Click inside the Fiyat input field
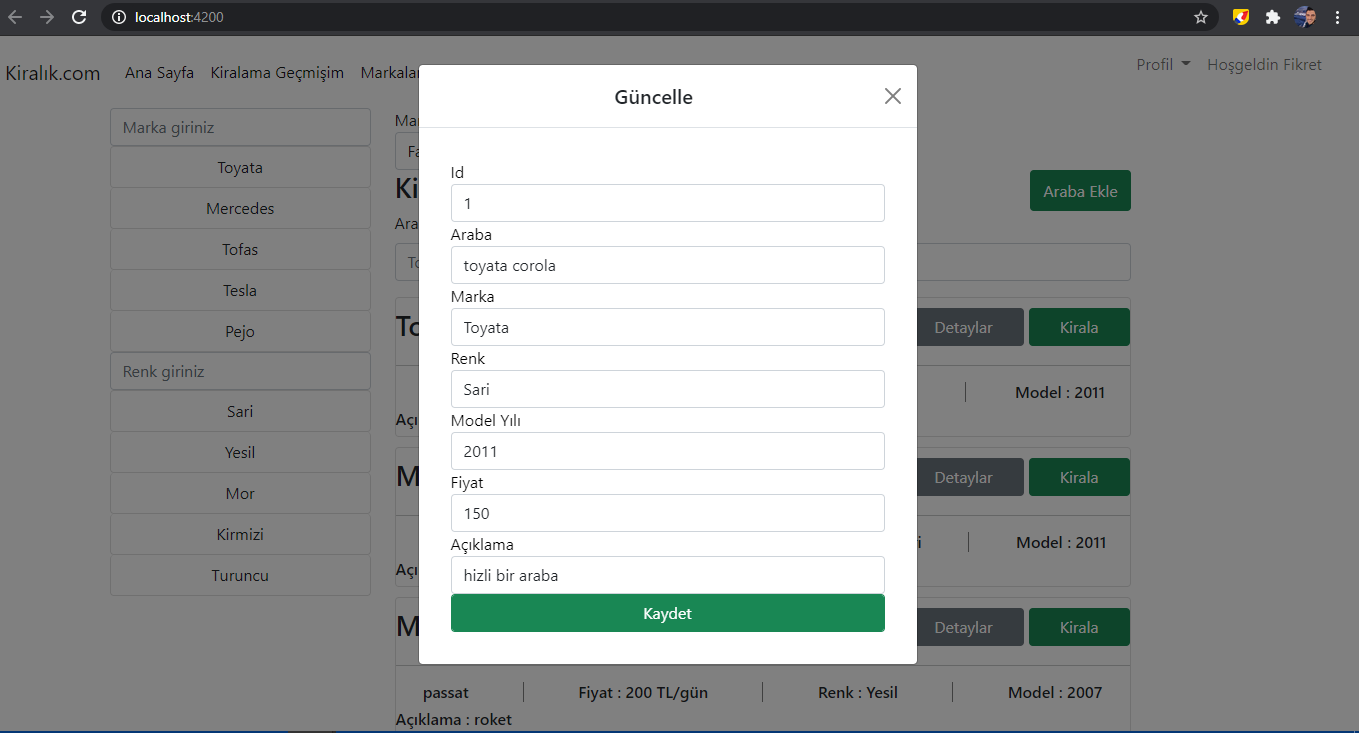The height and width of the screenshot is (733, 1359). (667, 513)
